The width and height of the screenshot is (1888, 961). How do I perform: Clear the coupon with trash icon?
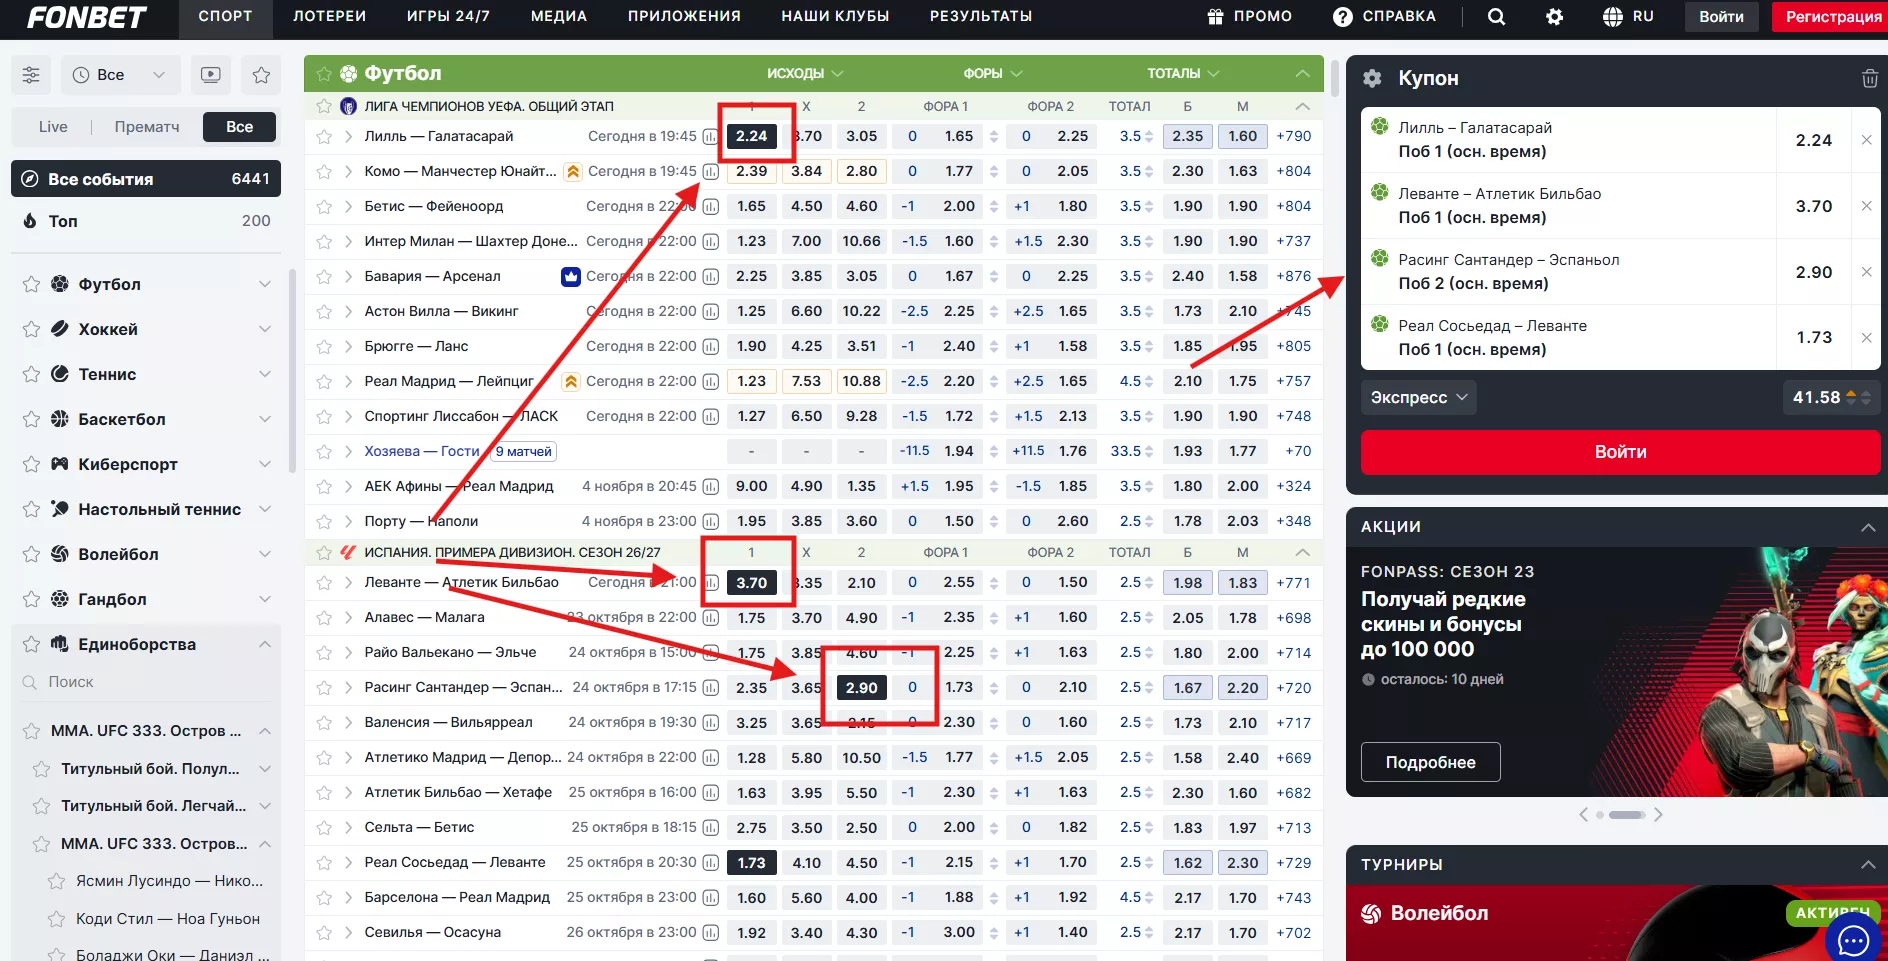click(1869, 78)
